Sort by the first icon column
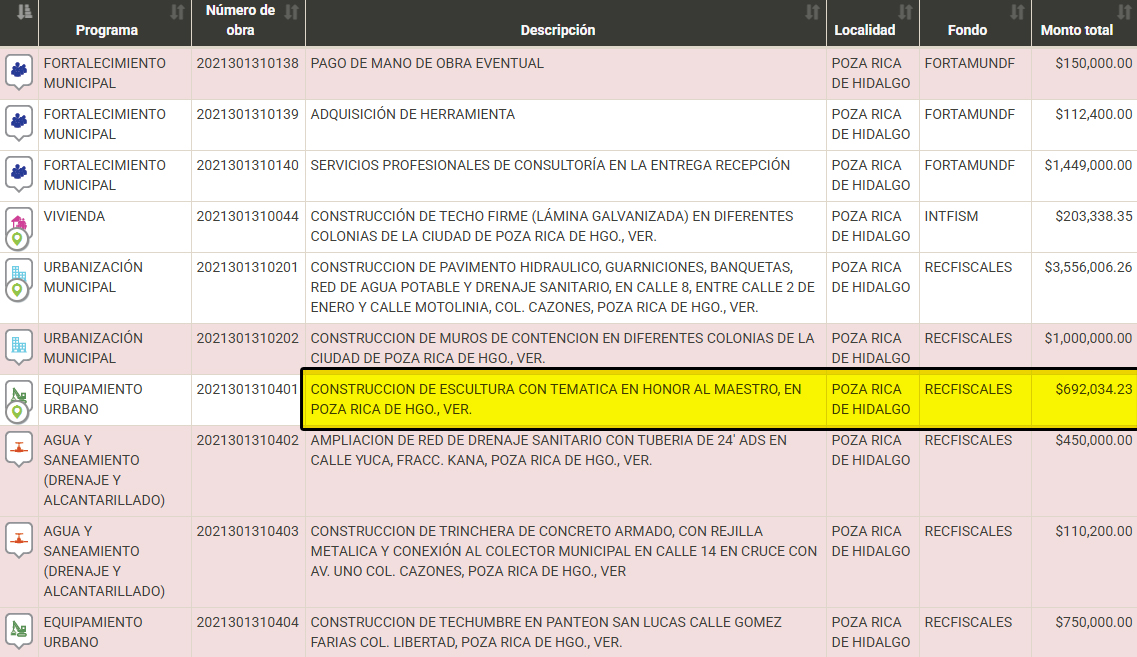Viewport: 1137px width, 657px height. (25, 12)
